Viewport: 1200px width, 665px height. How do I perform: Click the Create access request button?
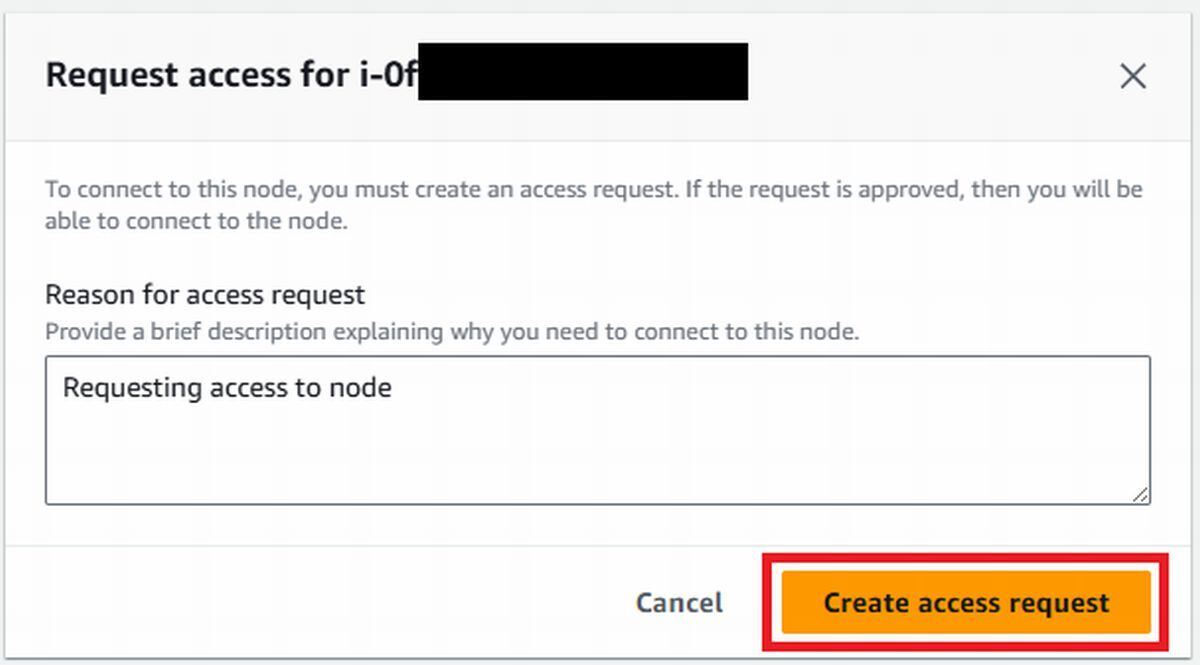tap(966, 603)
